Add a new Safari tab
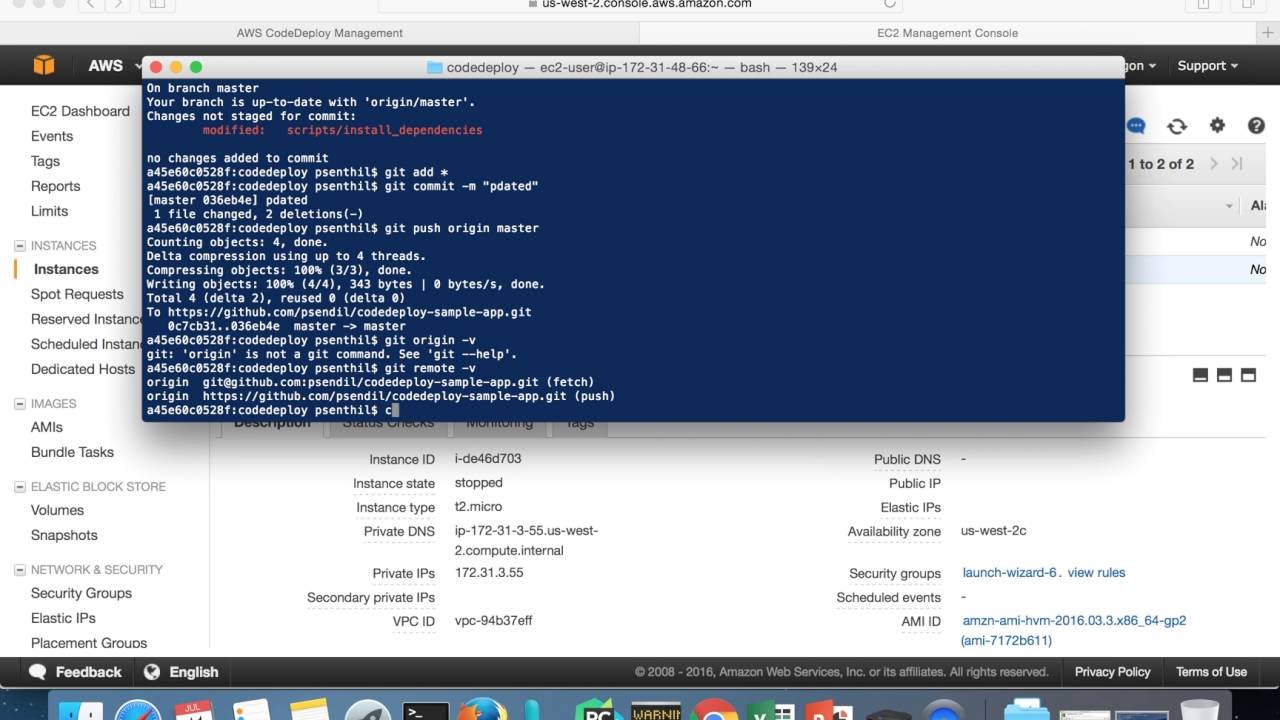1280x720 pixels. [x=1268, y=33]
